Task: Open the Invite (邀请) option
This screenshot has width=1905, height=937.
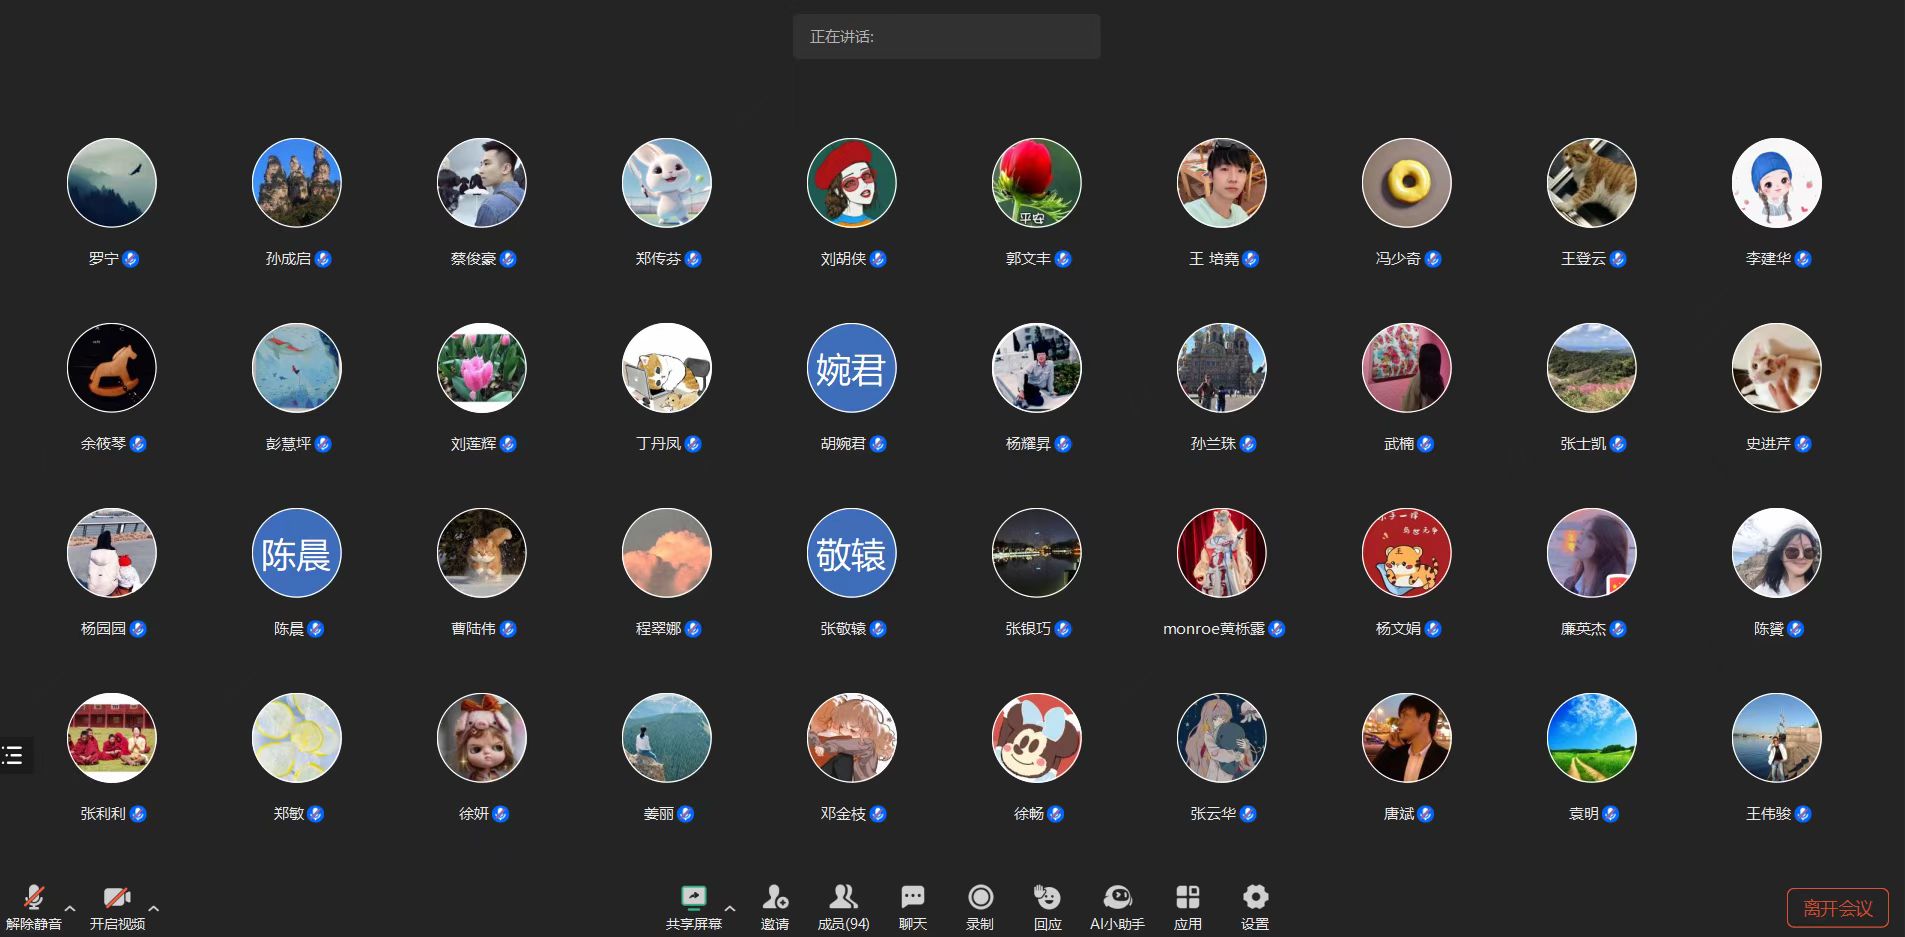Action: pos(774,897)
